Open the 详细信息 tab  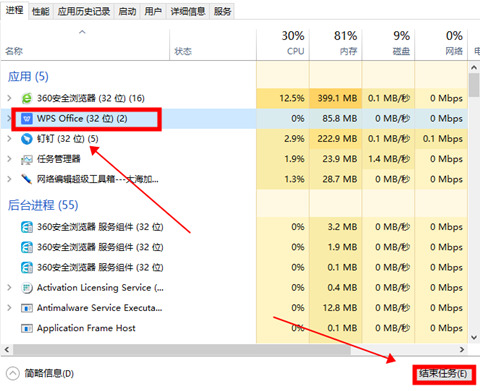coord(188,12)
